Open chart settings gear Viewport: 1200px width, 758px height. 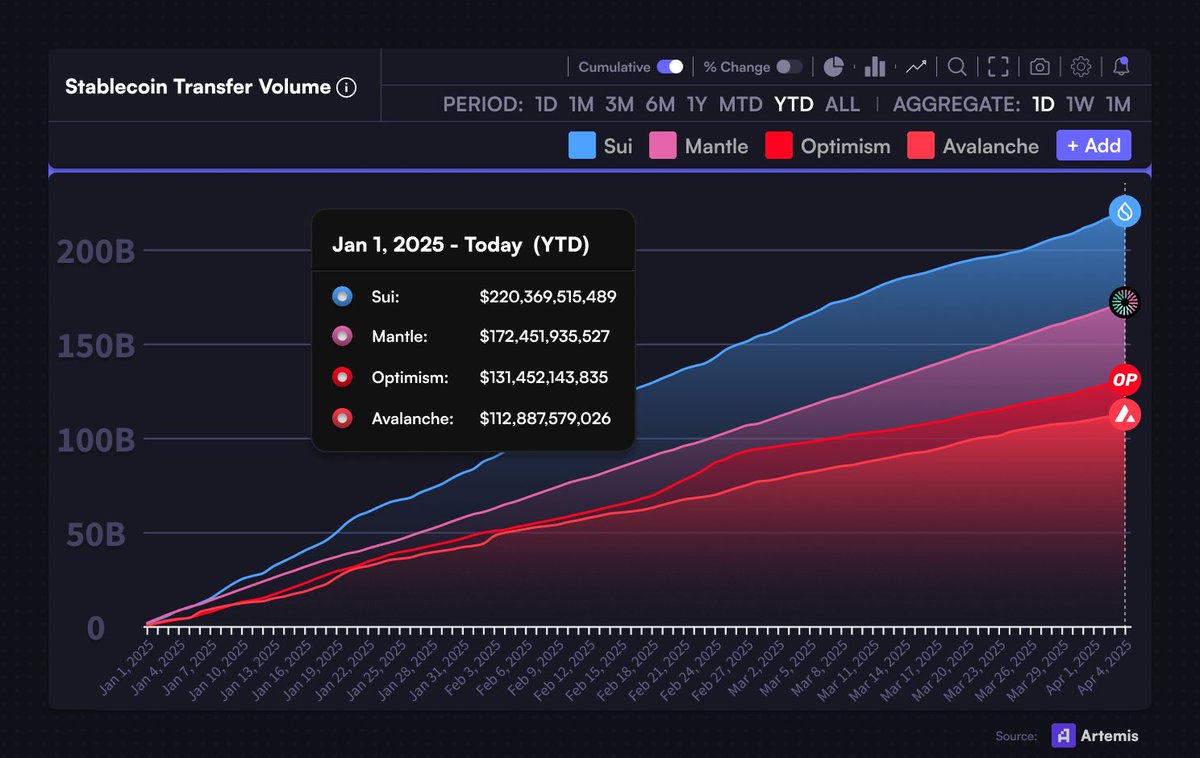(x=1080, y=67)
